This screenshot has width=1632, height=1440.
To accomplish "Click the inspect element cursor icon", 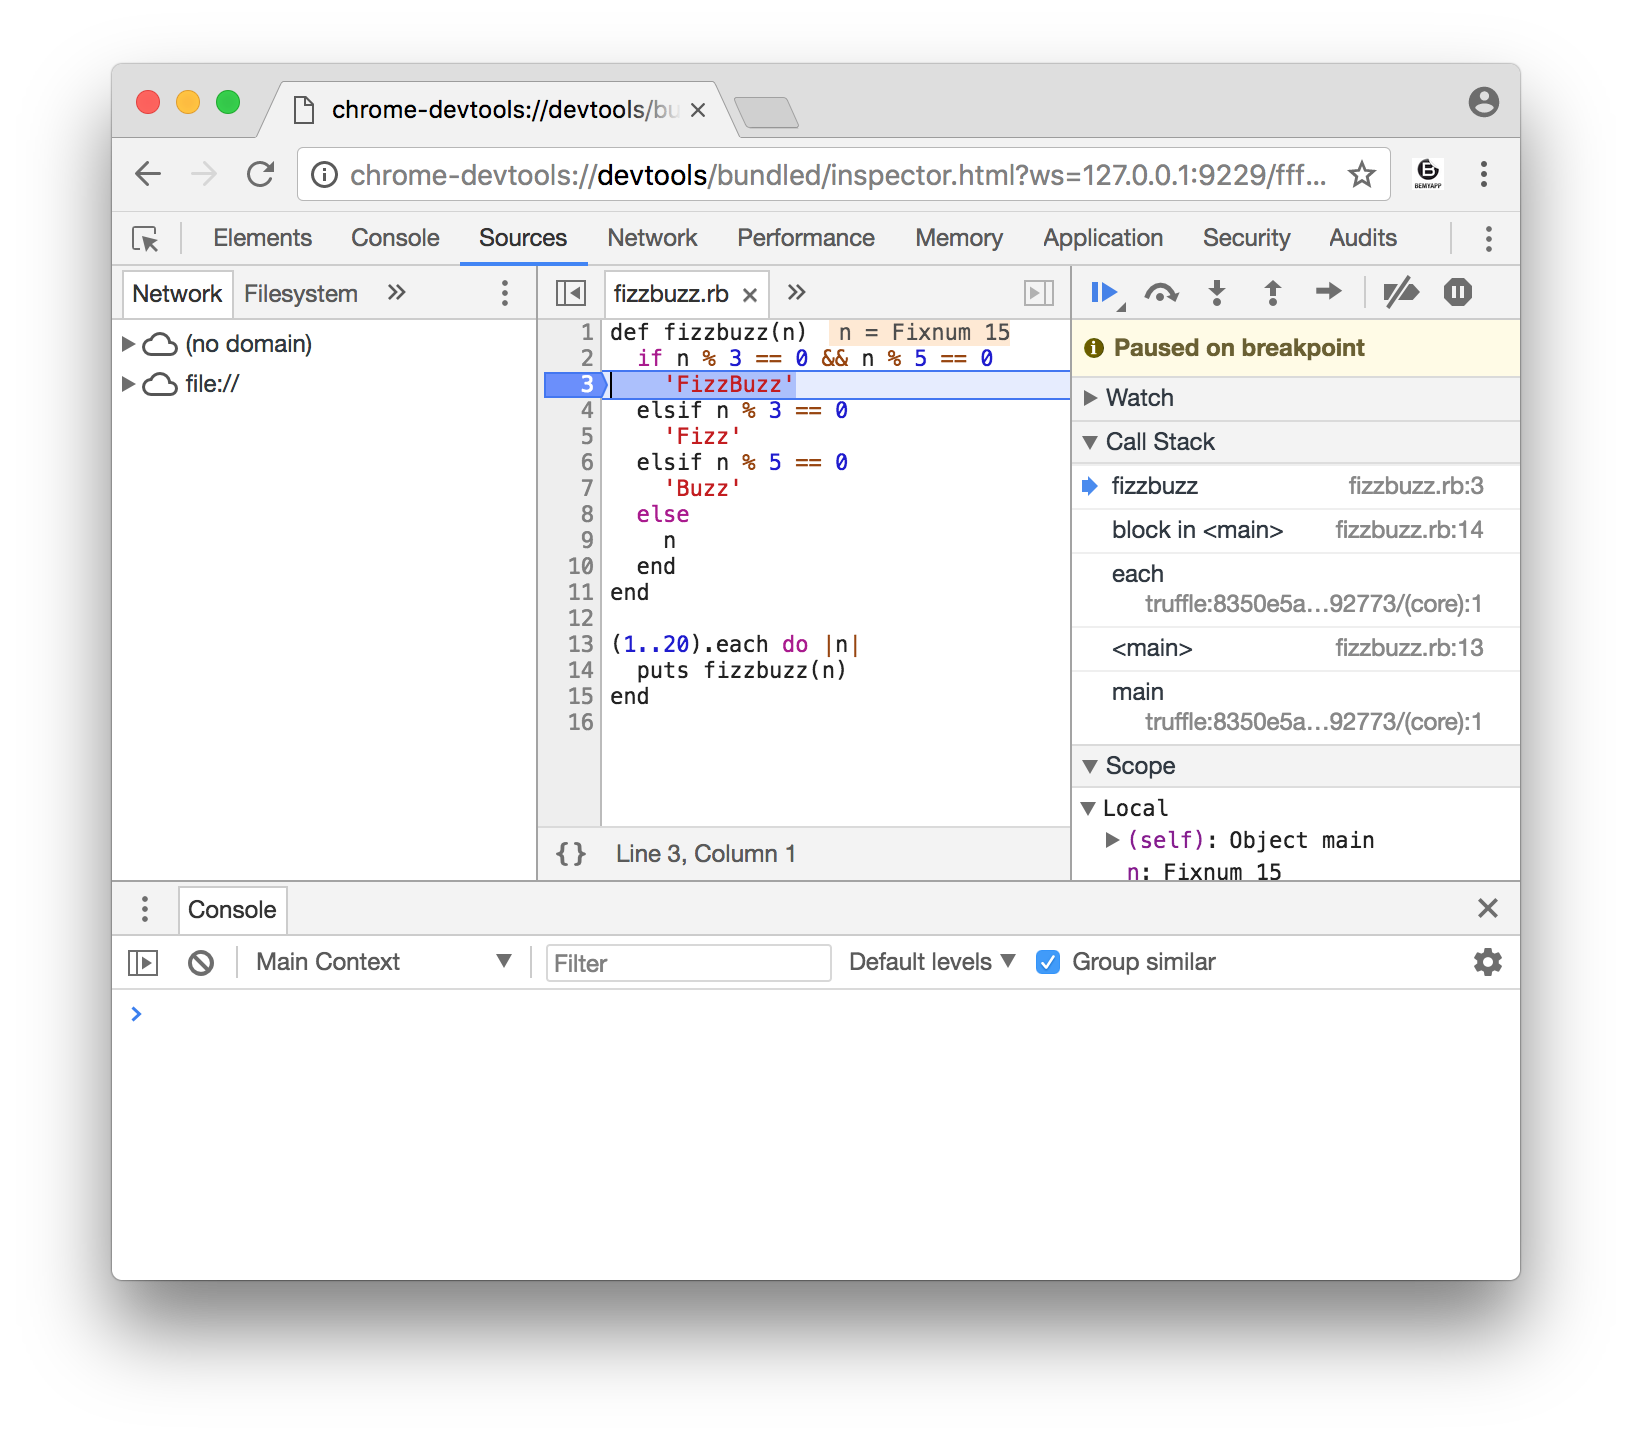I will click(x=145, y=240).
